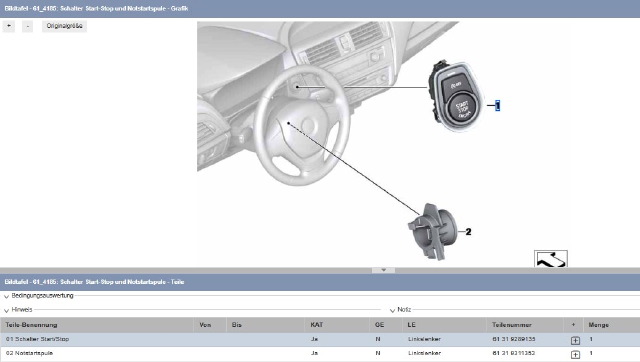640x362 pixels.
Task: Select callout number 2 in diagram
Action: pos(468,232)
